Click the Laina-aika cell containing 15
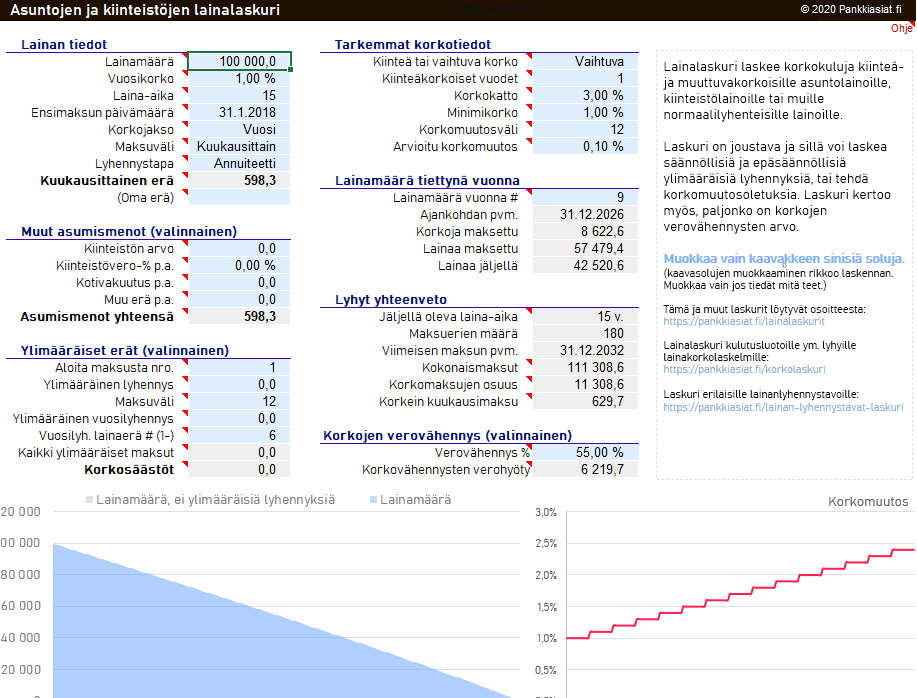 (x=239, y=95)
